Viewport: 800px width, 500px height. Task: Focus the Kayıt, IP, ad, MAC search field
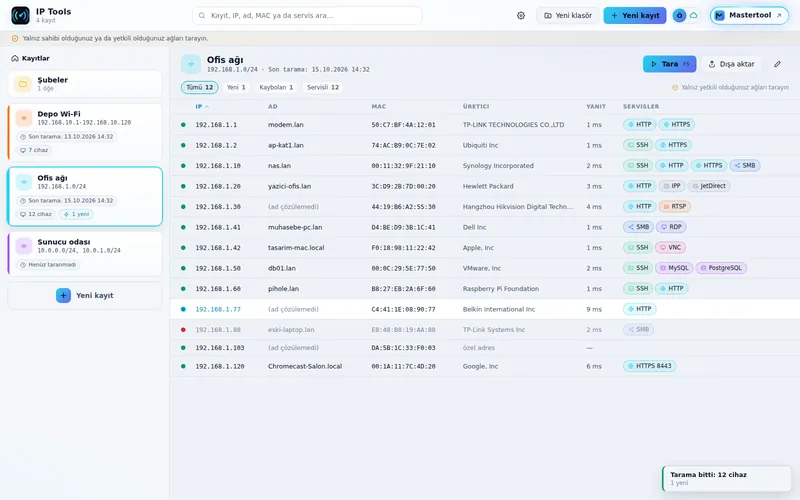pyautogui.click(x=307, y=15)
